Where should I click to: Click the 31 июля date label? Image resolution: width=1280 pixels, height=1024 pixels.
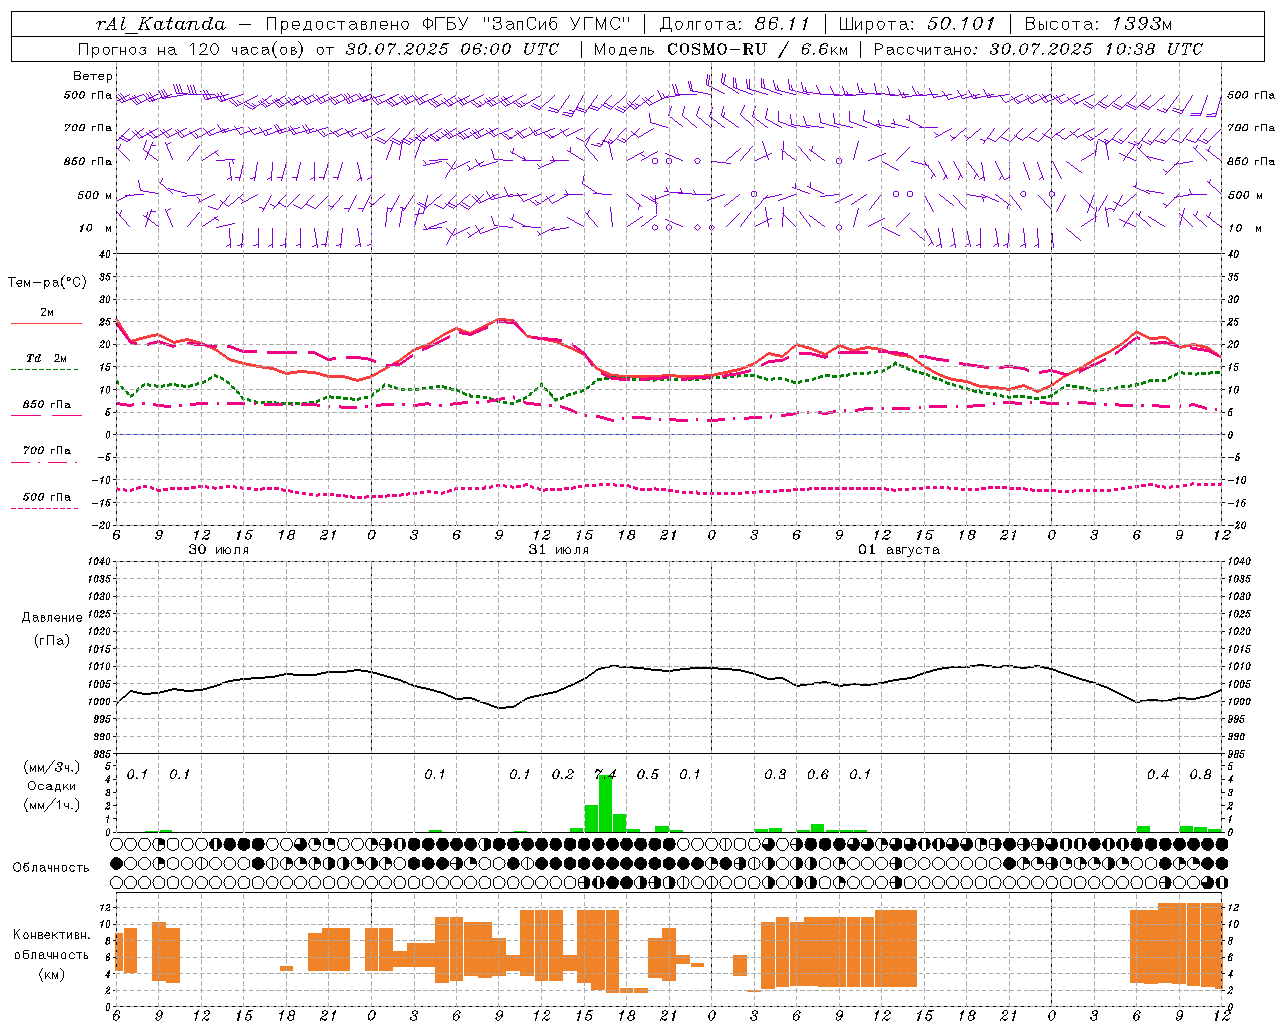[x=559, y=550]
